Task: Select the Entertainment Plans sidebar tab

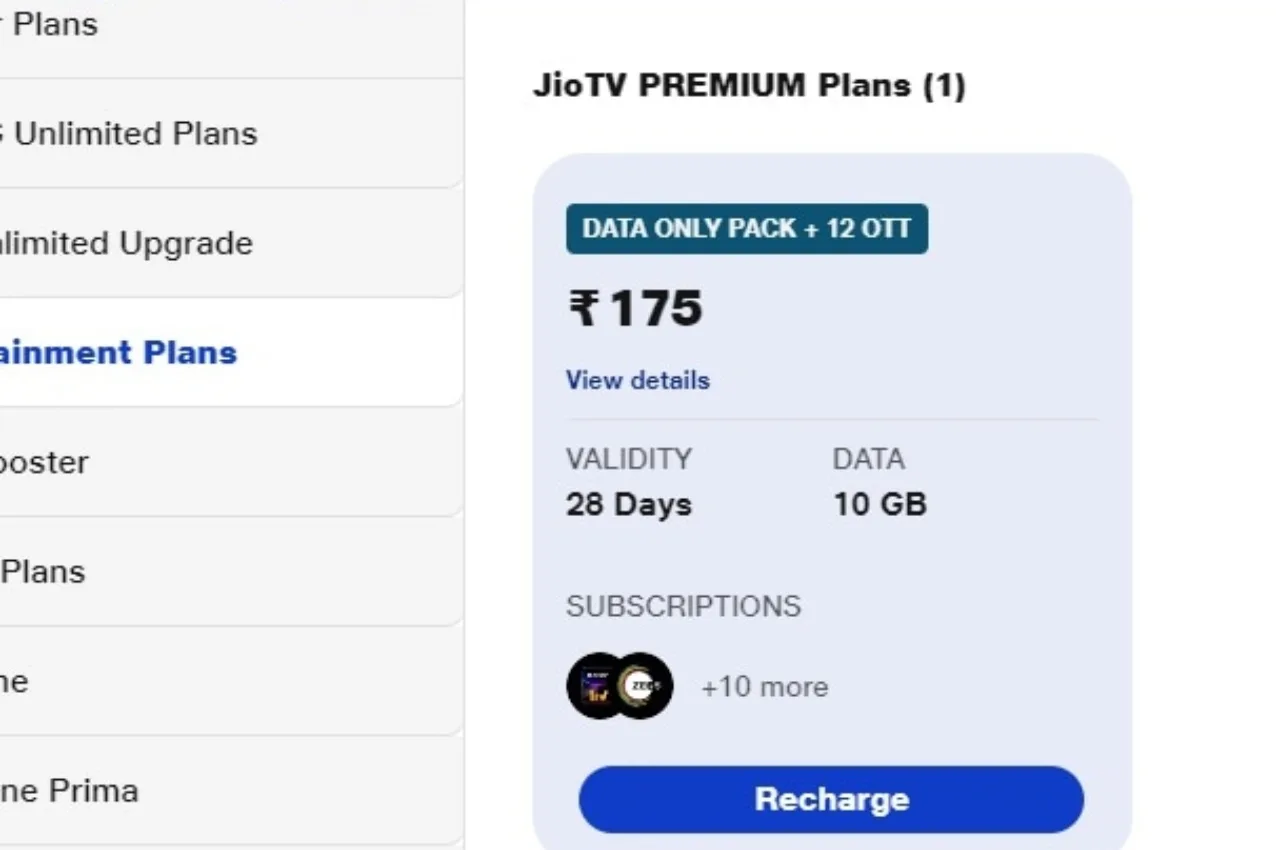Action: (118, 352)
